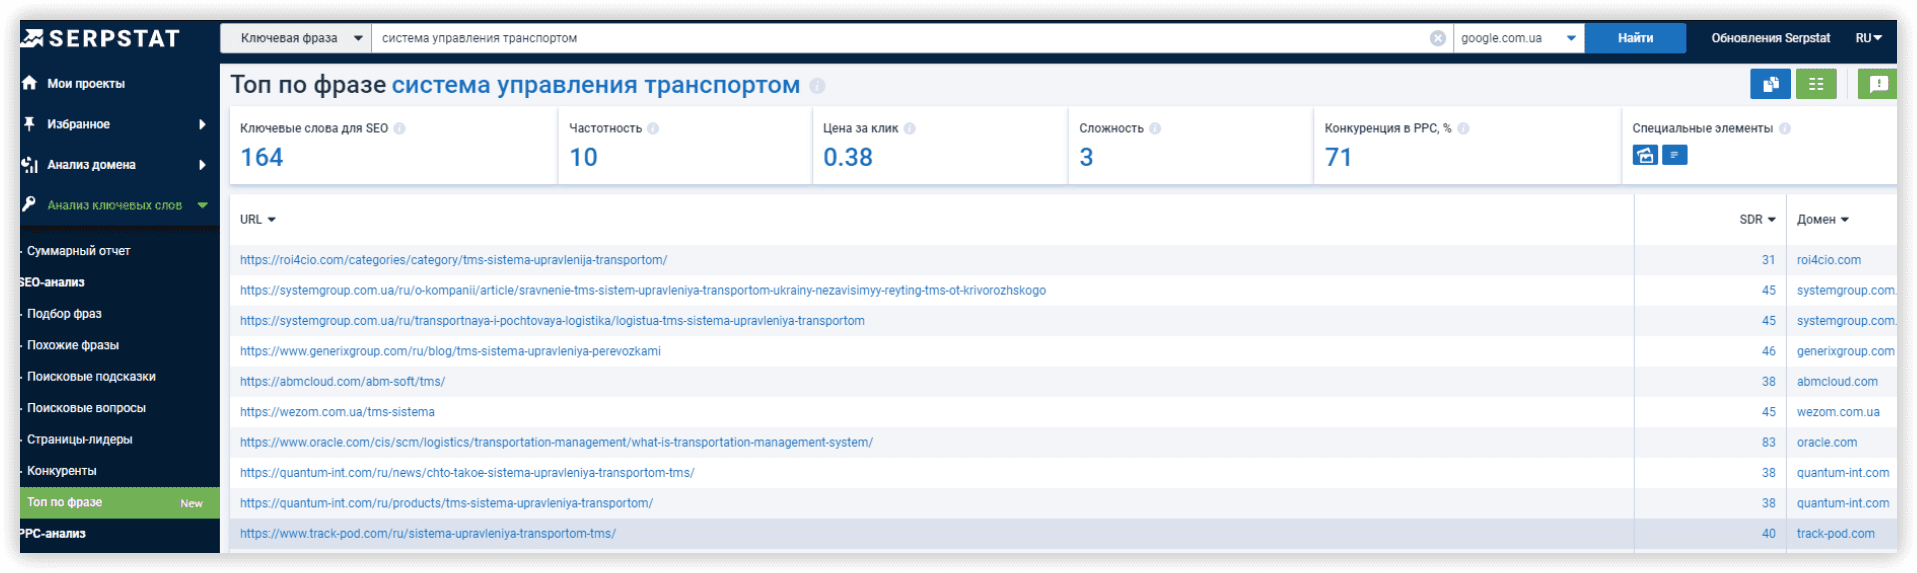Viewport: 1917px width, 573px height.
Task: Click the track-pod.com domain link
Action: pos(1835,534)
